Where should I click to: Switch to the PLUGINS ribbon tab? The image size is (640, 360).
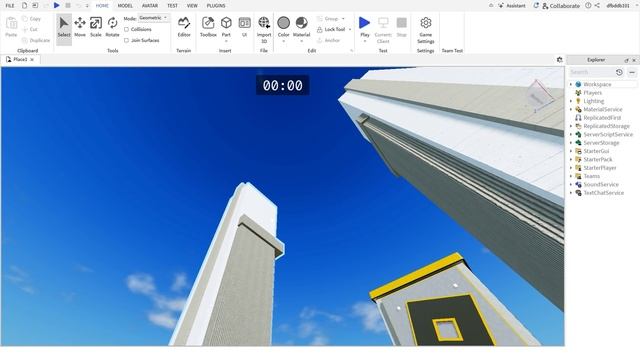pyautogui.click(x=216, y=6)
